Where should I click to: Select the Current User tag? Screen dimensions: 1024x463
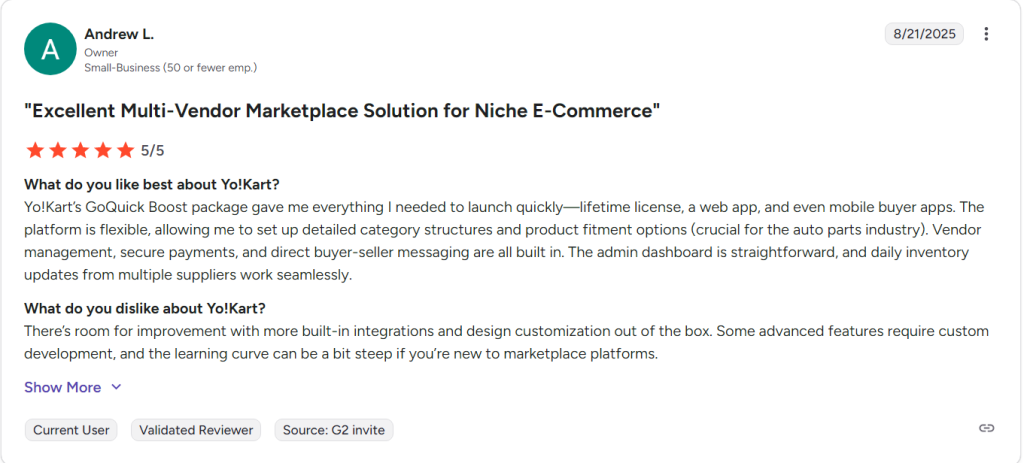click(71, 430)
